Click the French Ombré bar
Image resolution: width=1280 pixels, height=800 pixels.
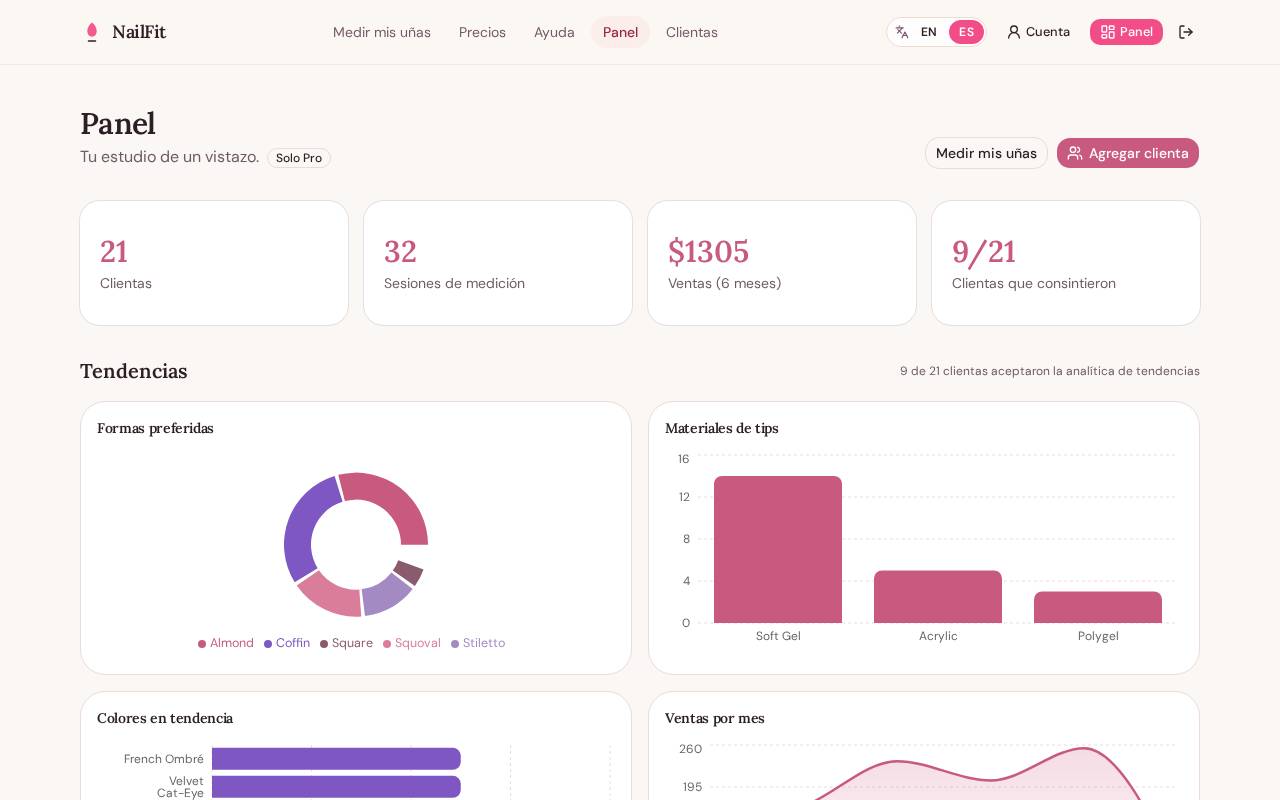[x=336, y=759]
